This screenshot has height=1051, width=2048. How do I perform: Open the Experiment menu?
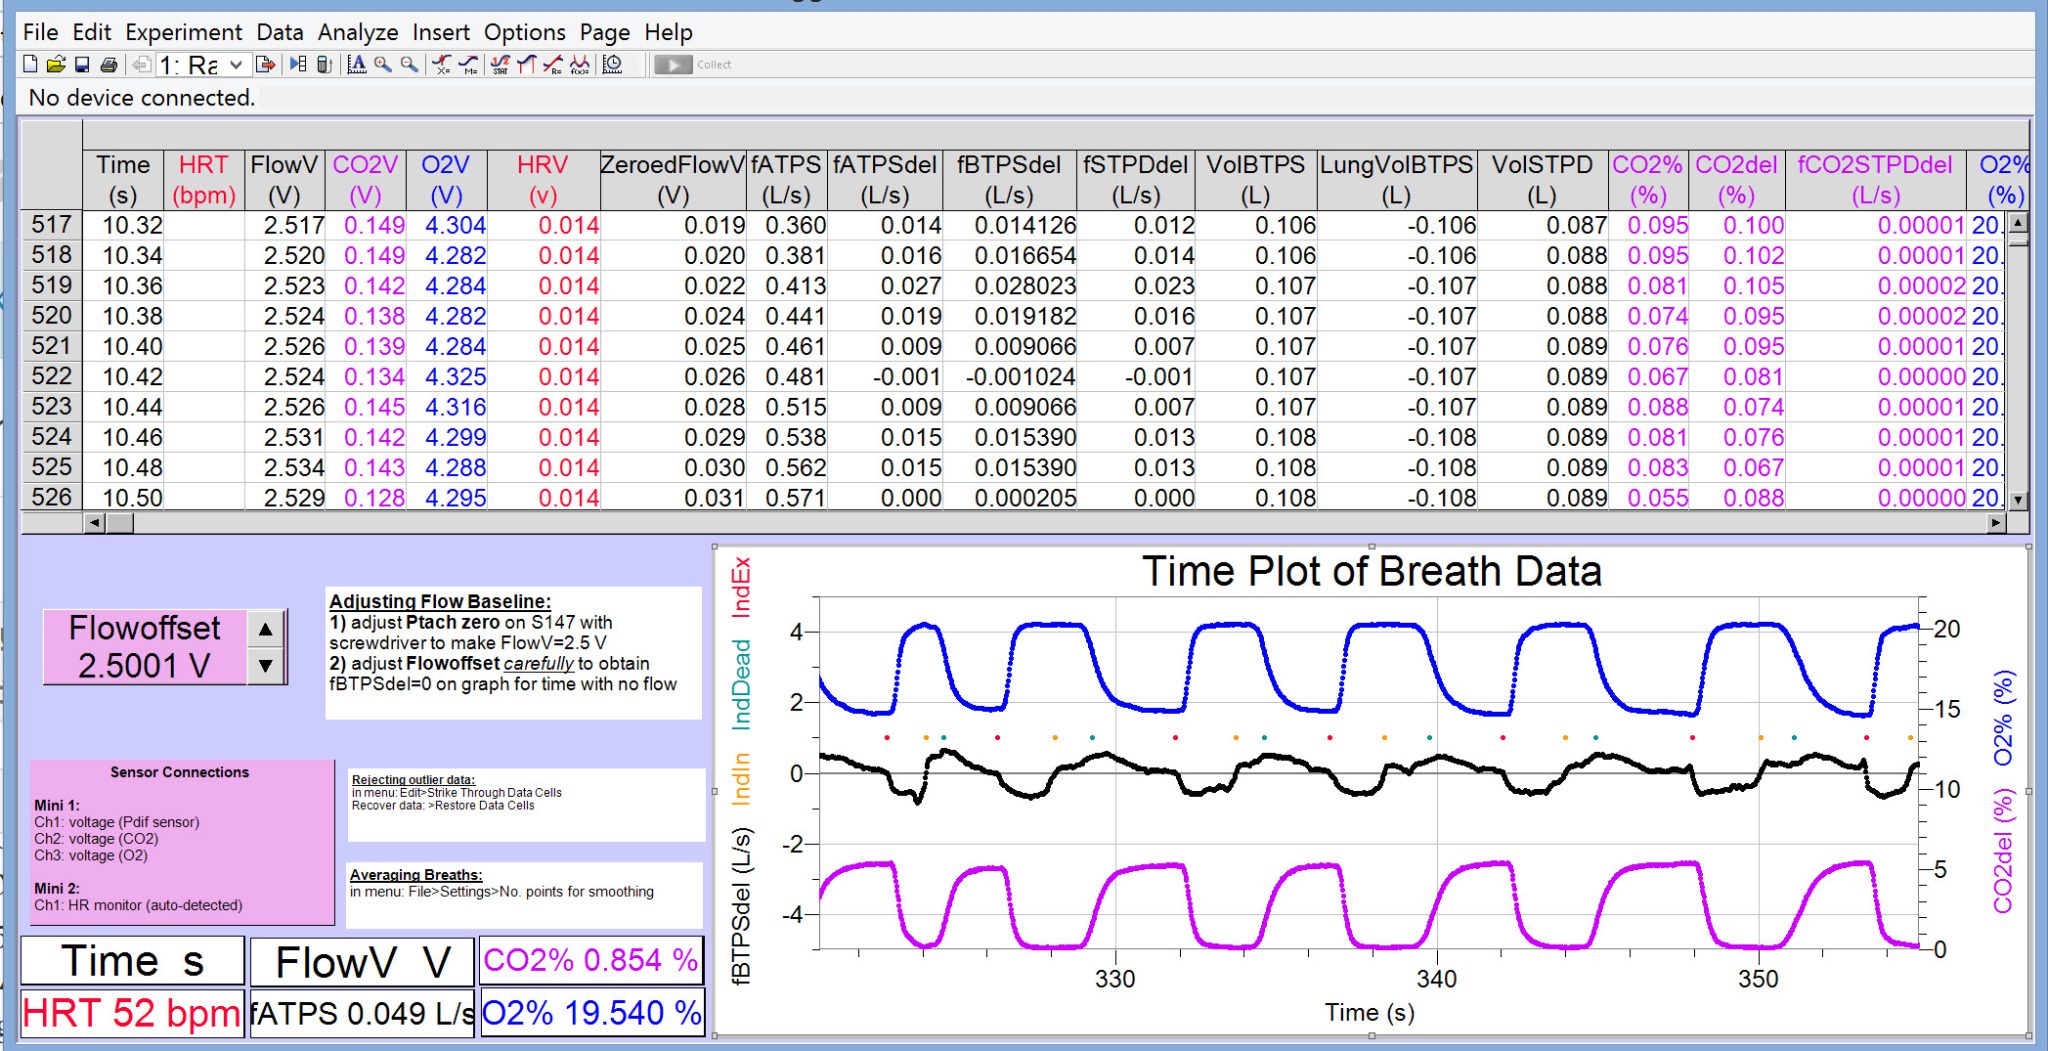tap(183, 32)
